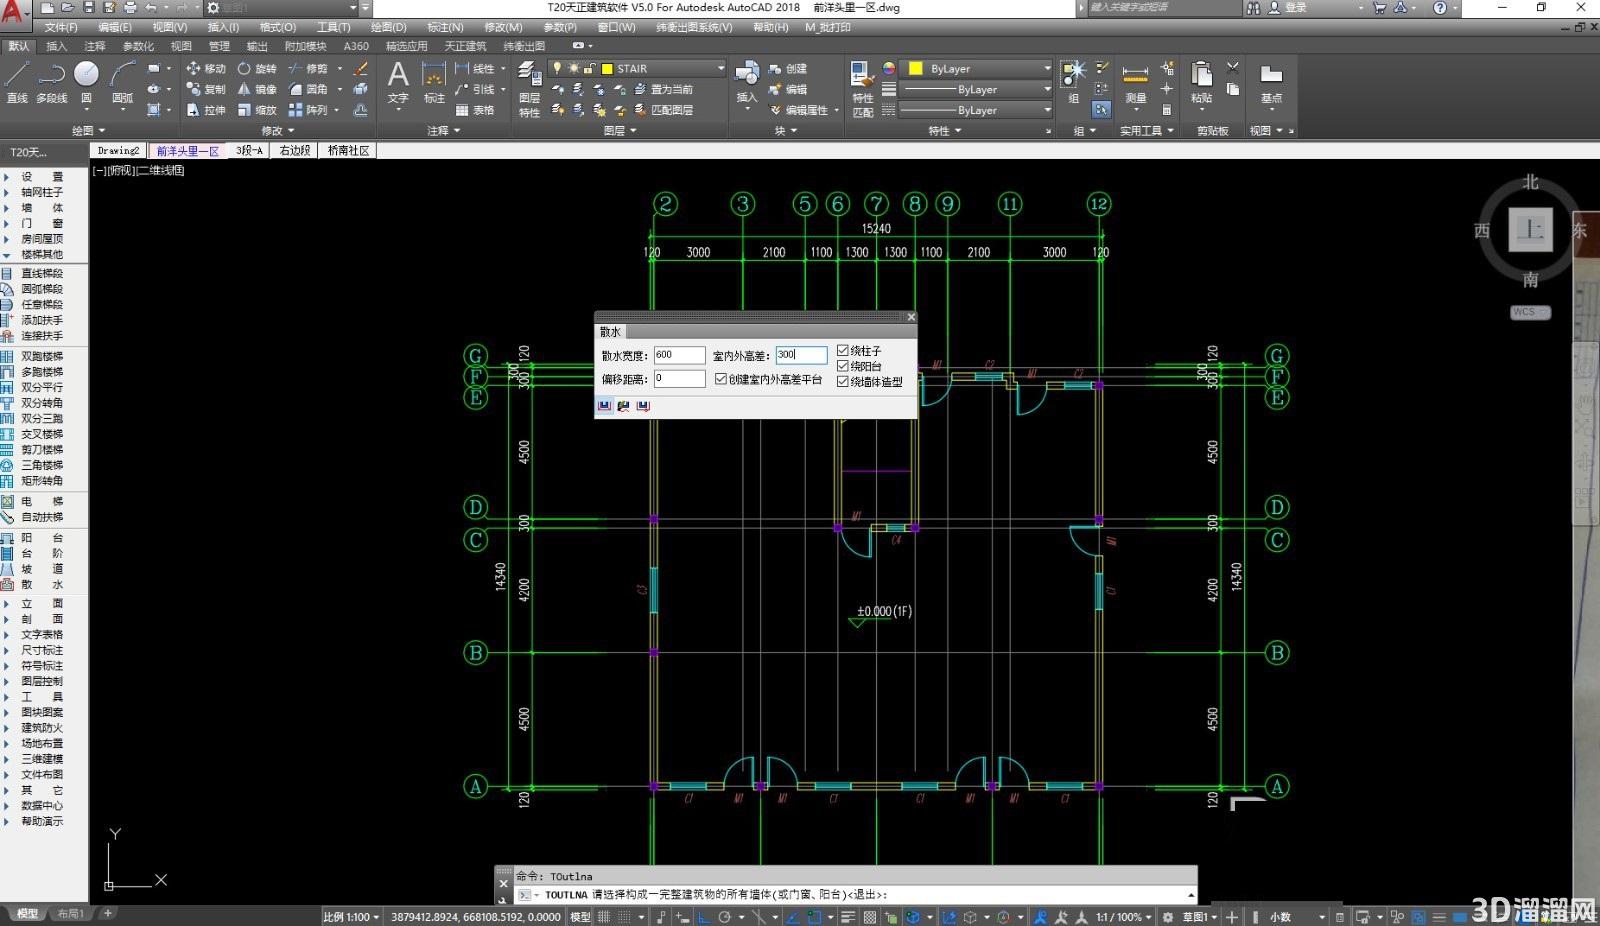Switch to the 天正建筑 ribbon tab
This screenshot has width=1600, height=926.
(465, 46)
